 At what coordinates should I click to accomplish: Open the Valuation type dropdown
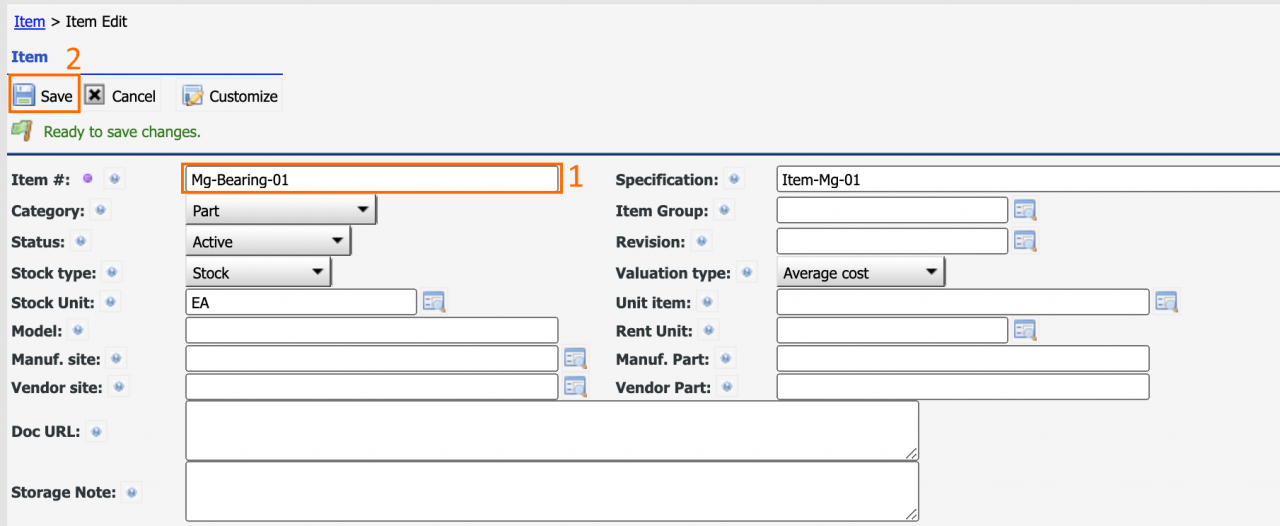(860, 273)
